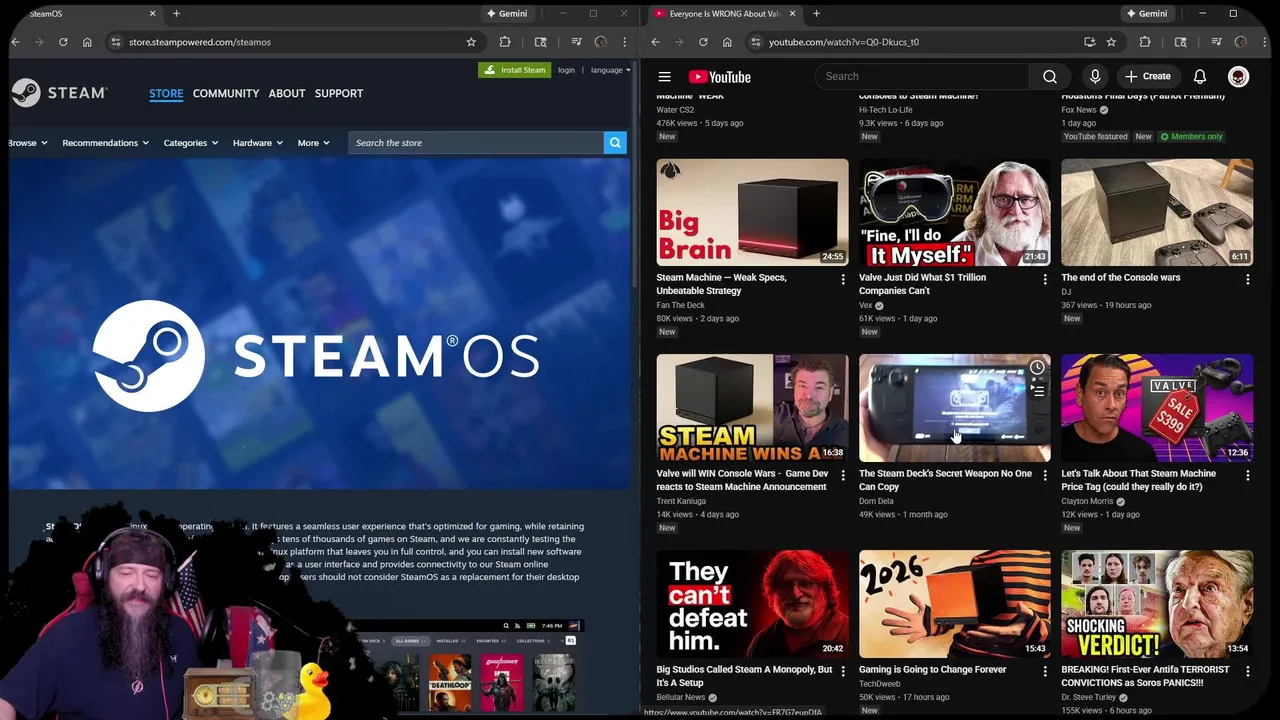1280x720 pixels.
Task: Click the YouTube search magnifier button
Action: tap(1050, 77)
